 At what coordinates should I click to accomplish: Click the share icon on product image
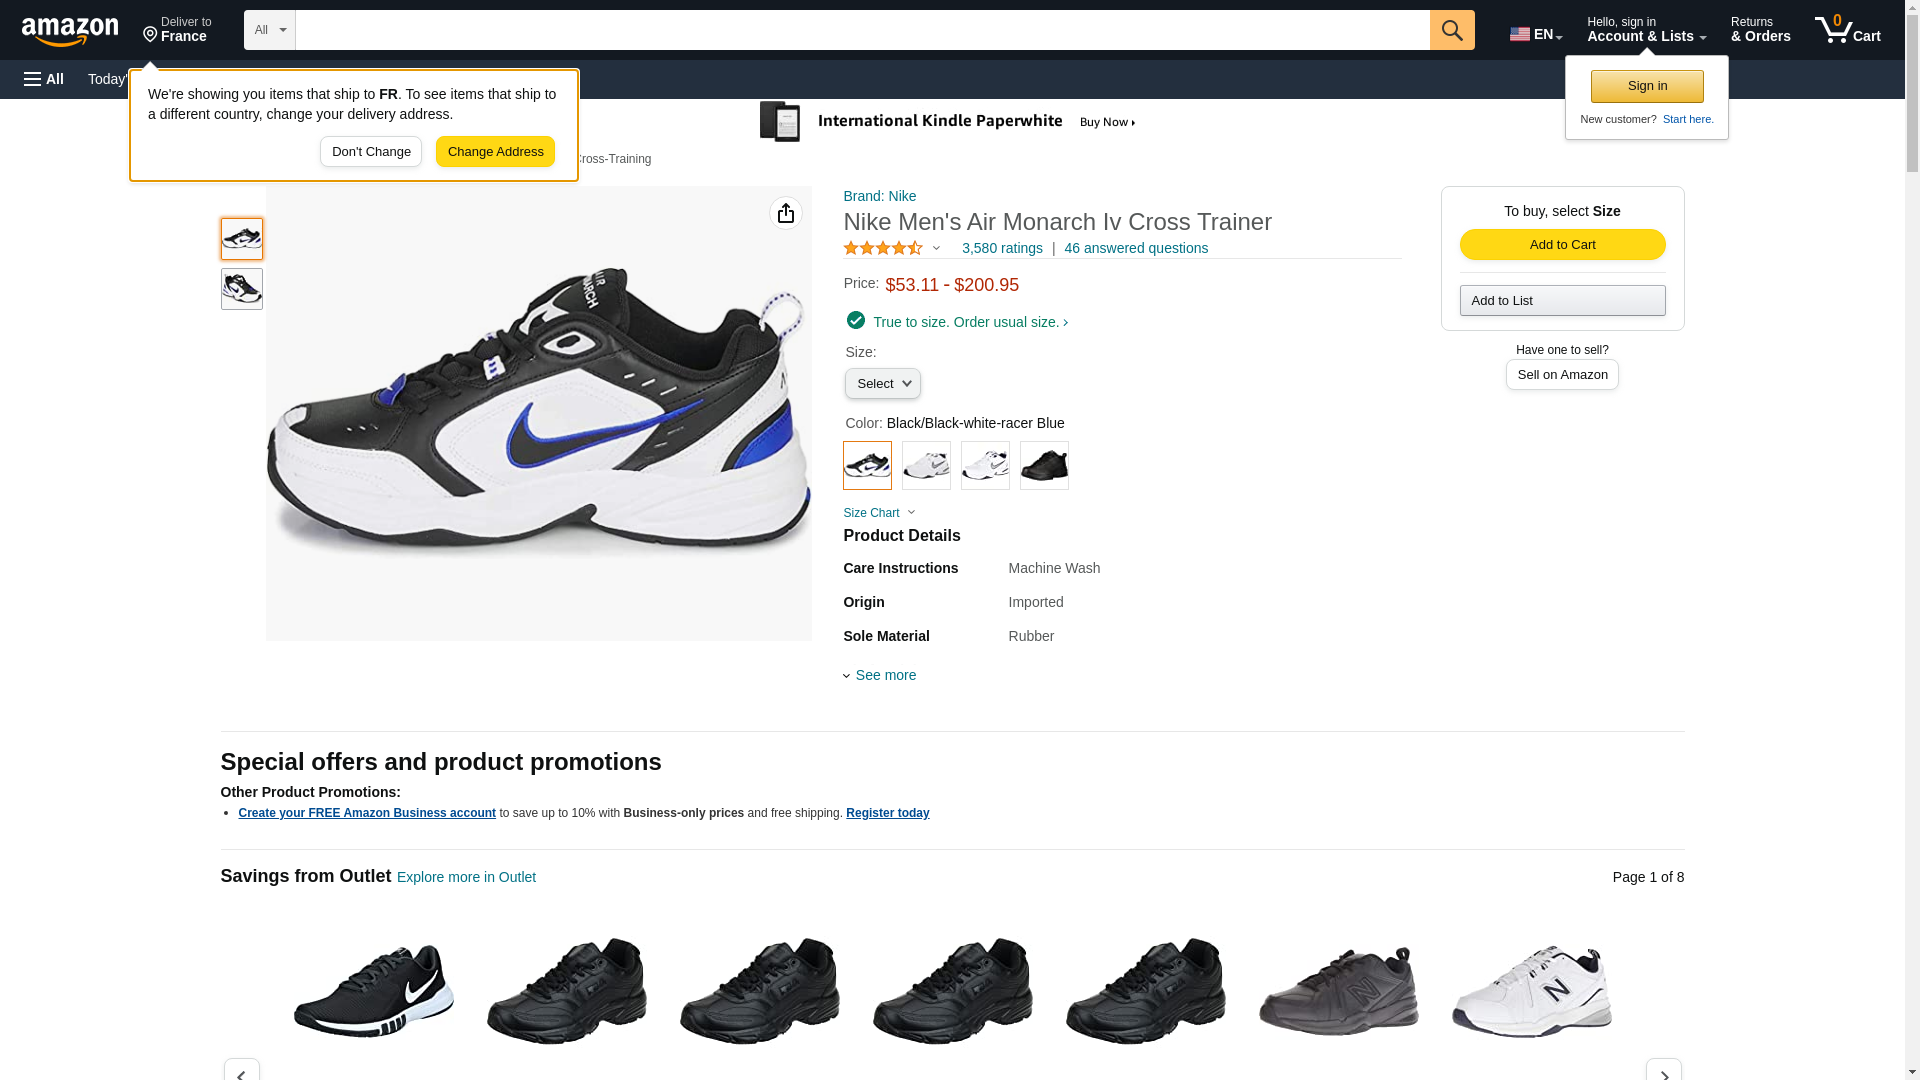(x=786, y=213)
